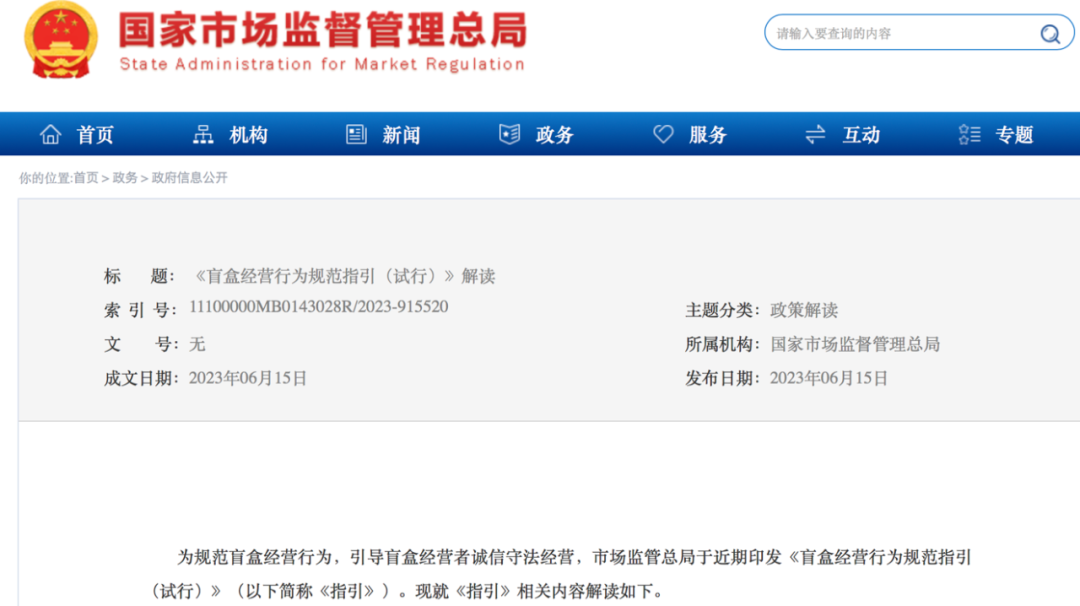Click the magnifier search icon
The image size is (1080, 606).
[x=1049, y=34]
